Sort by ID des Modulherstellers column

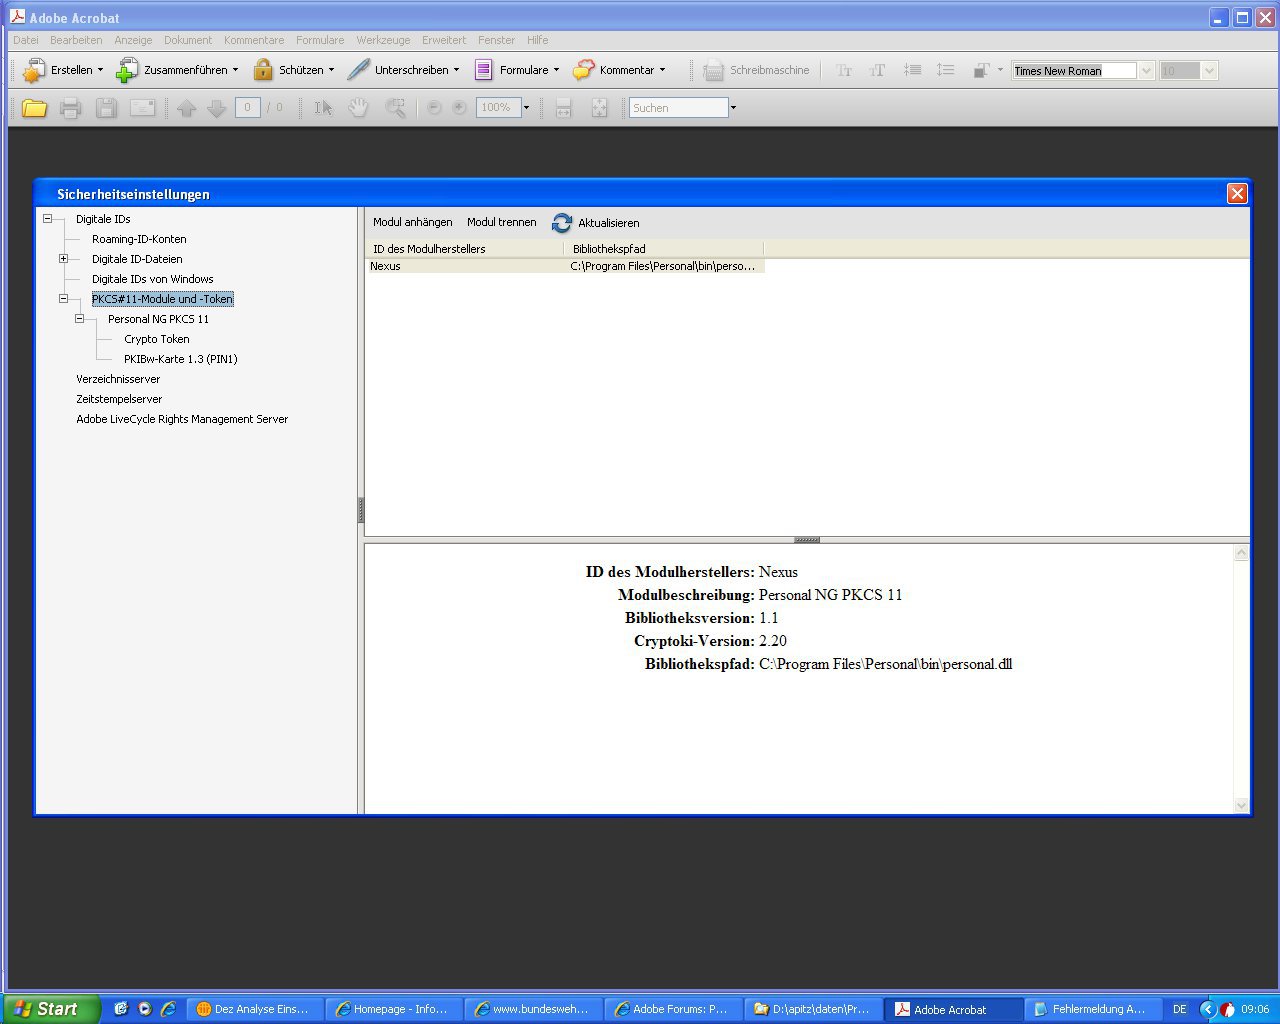465,248
